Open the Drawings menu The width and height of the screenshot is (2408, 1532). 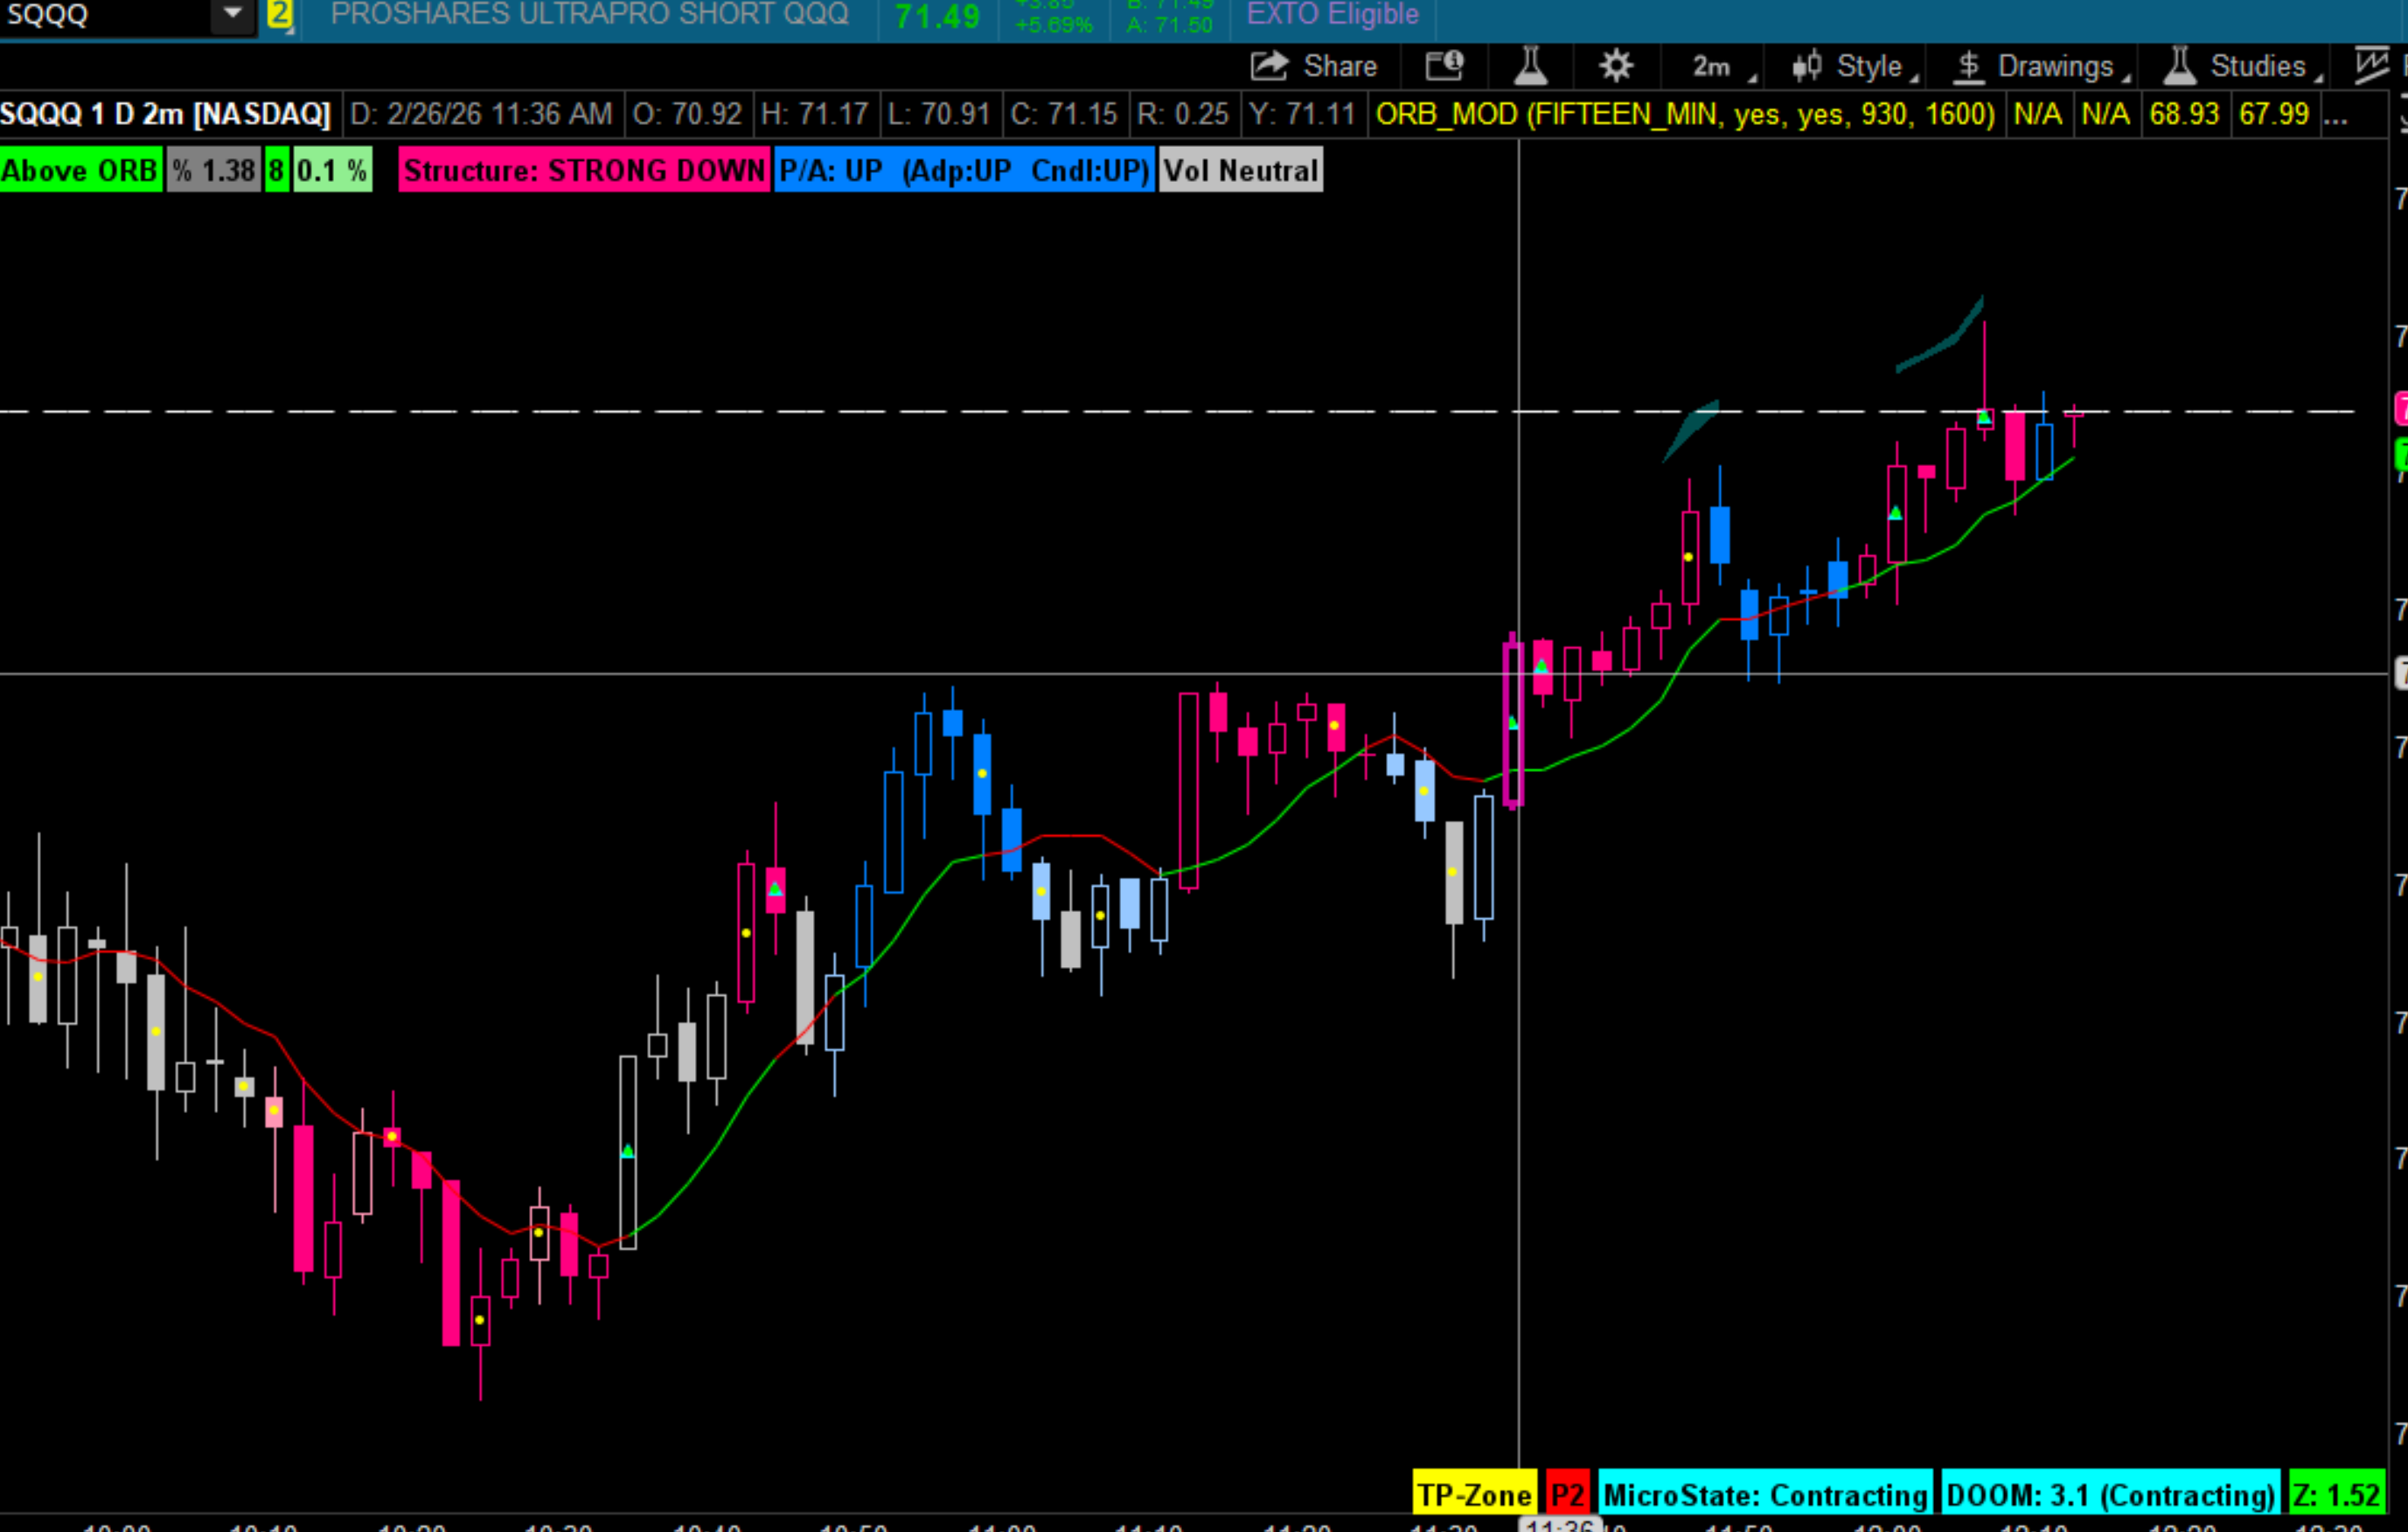pyautogui.click(x=2054, y=66)
